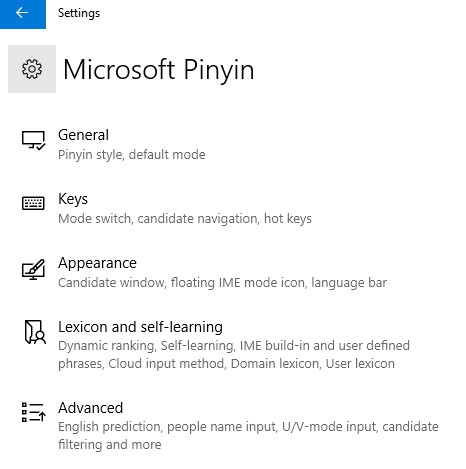The height and width of the screenshot is (469, 466).
Task: Select the Keys keyboard icon
Action: (33, 203)
